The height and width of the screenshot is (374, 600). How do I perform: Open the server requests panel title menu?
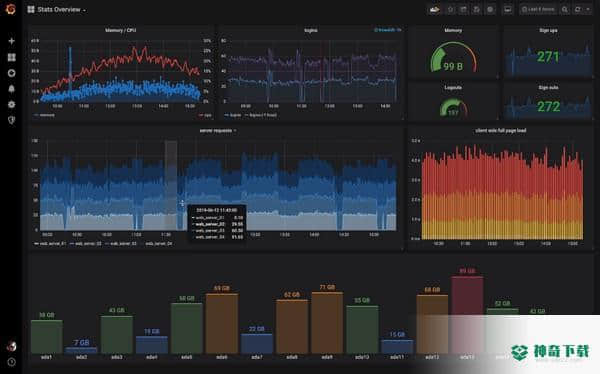(217, 131)
